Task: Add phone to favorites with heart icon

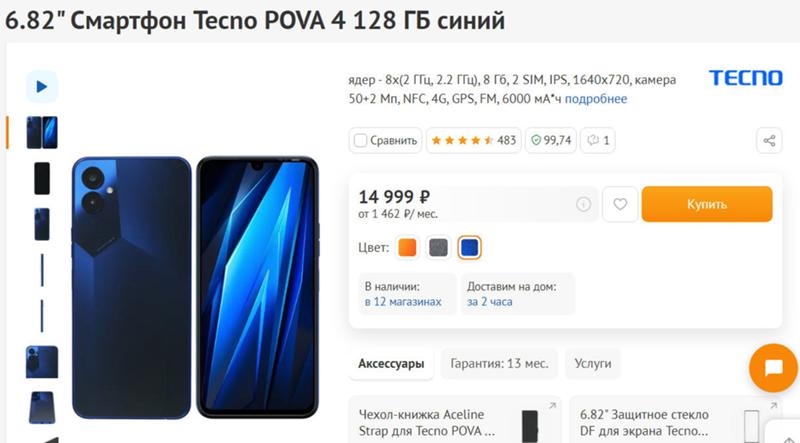Action: tap(620, 204)
